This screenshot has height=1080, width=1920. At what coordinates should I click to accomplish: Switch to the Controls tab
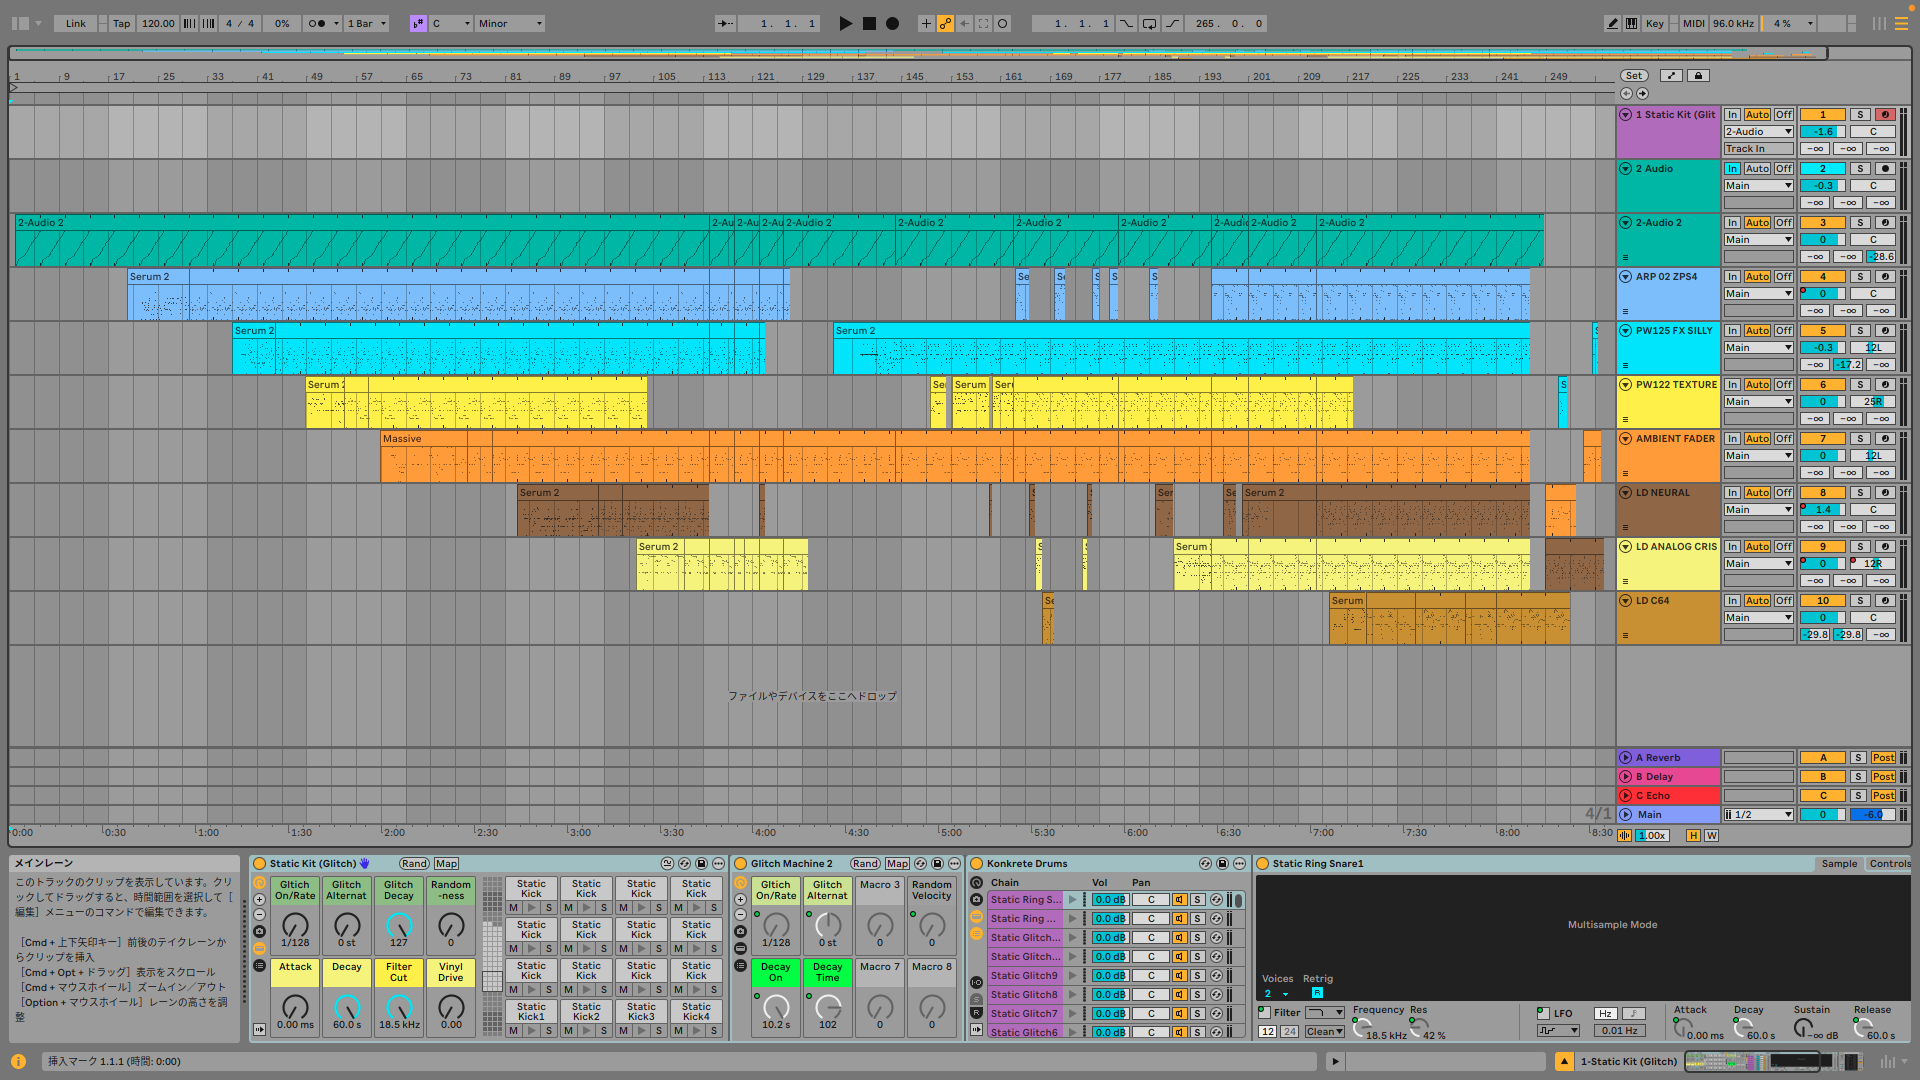click(x=1889, y=864)
